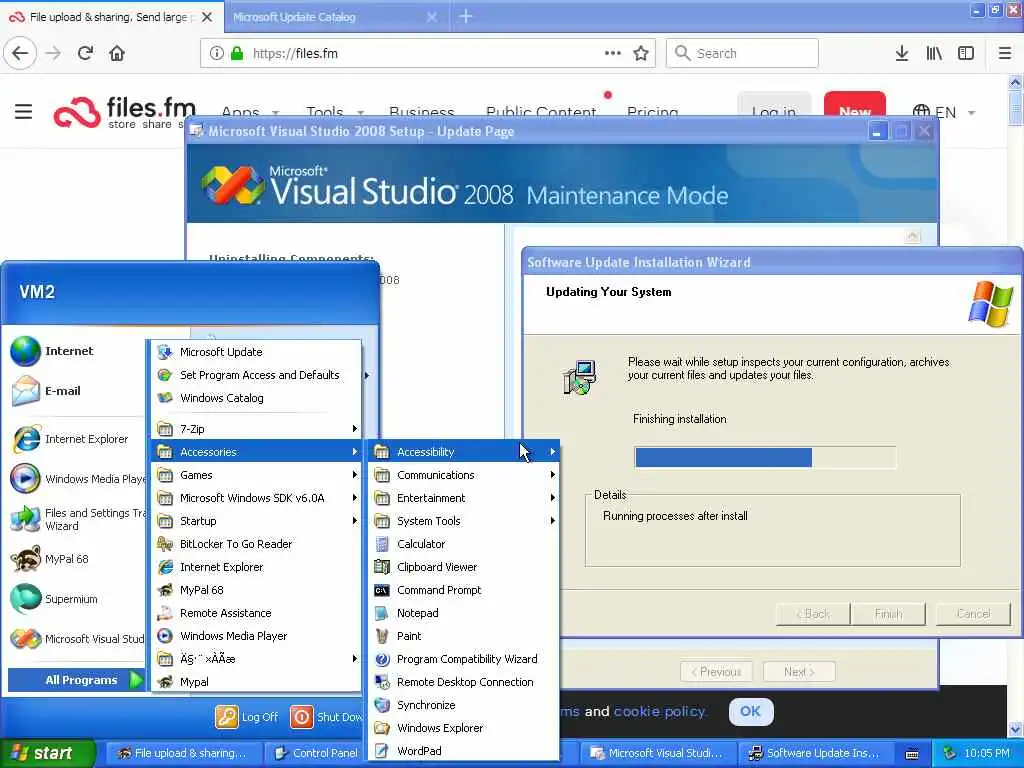Expand the Startup folder submenu

(x=256, y=520)
